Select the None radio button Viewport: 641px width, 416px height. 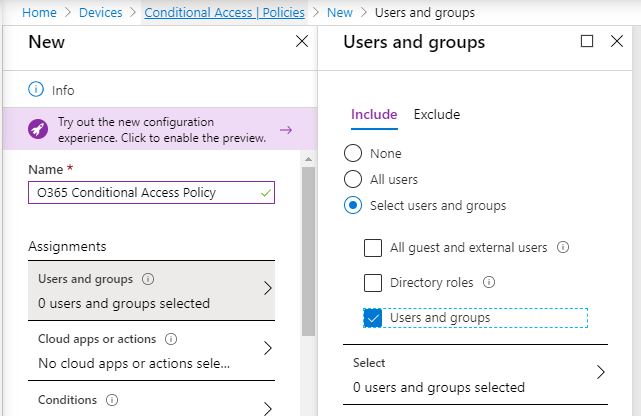(353, 154)
